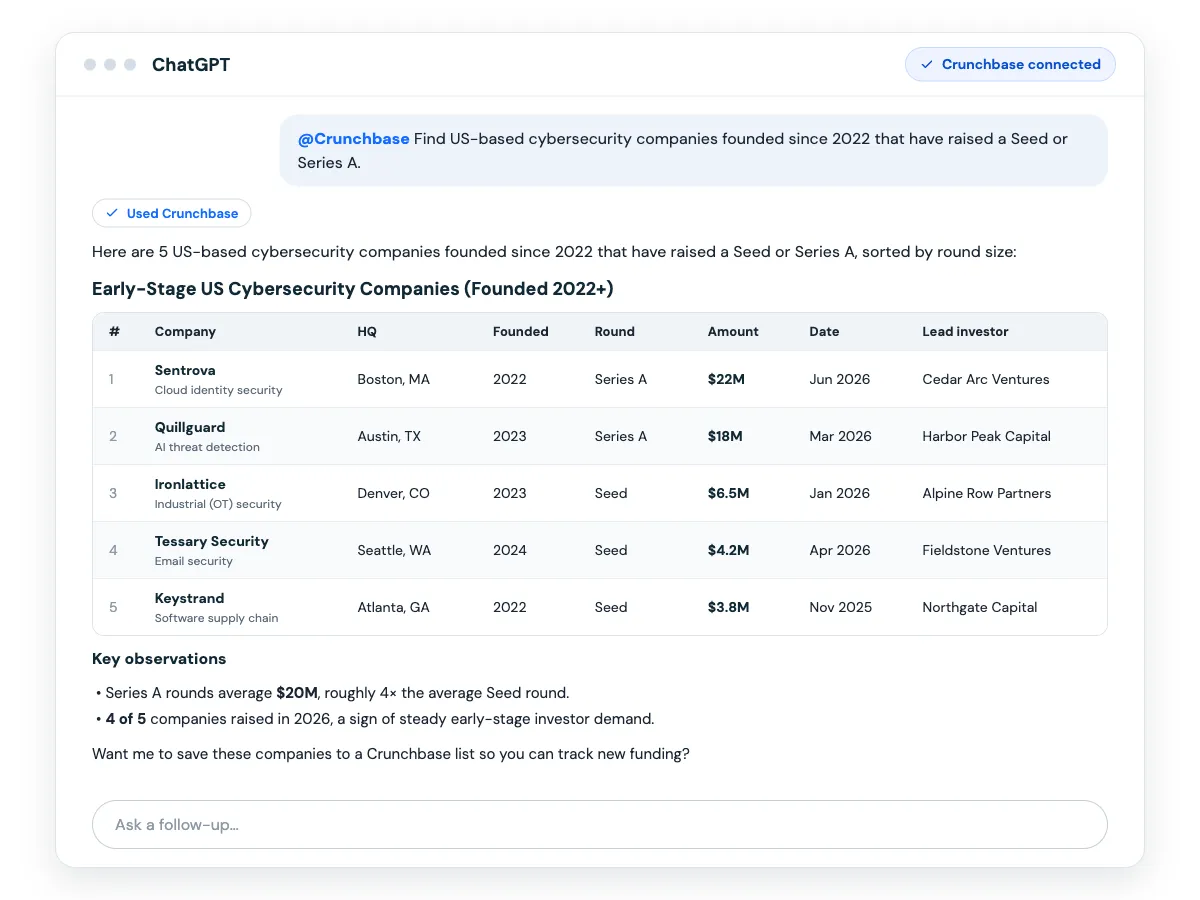The image size is (1200, 900).
Task: Click the Crunchbase connected badge
Action: tap(1010, 64)
